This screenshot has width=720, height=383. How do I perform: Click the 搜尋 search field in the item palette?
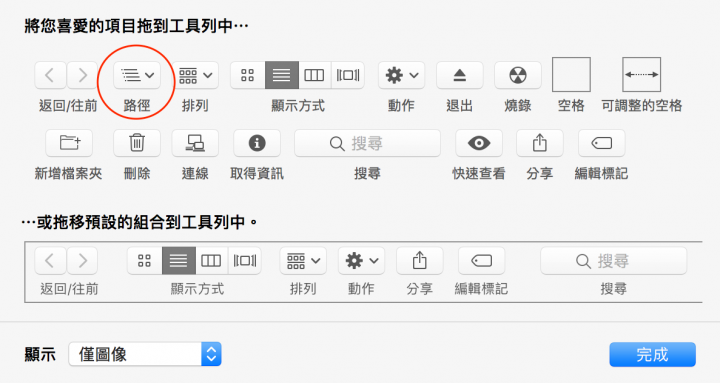tap(367, 143)
